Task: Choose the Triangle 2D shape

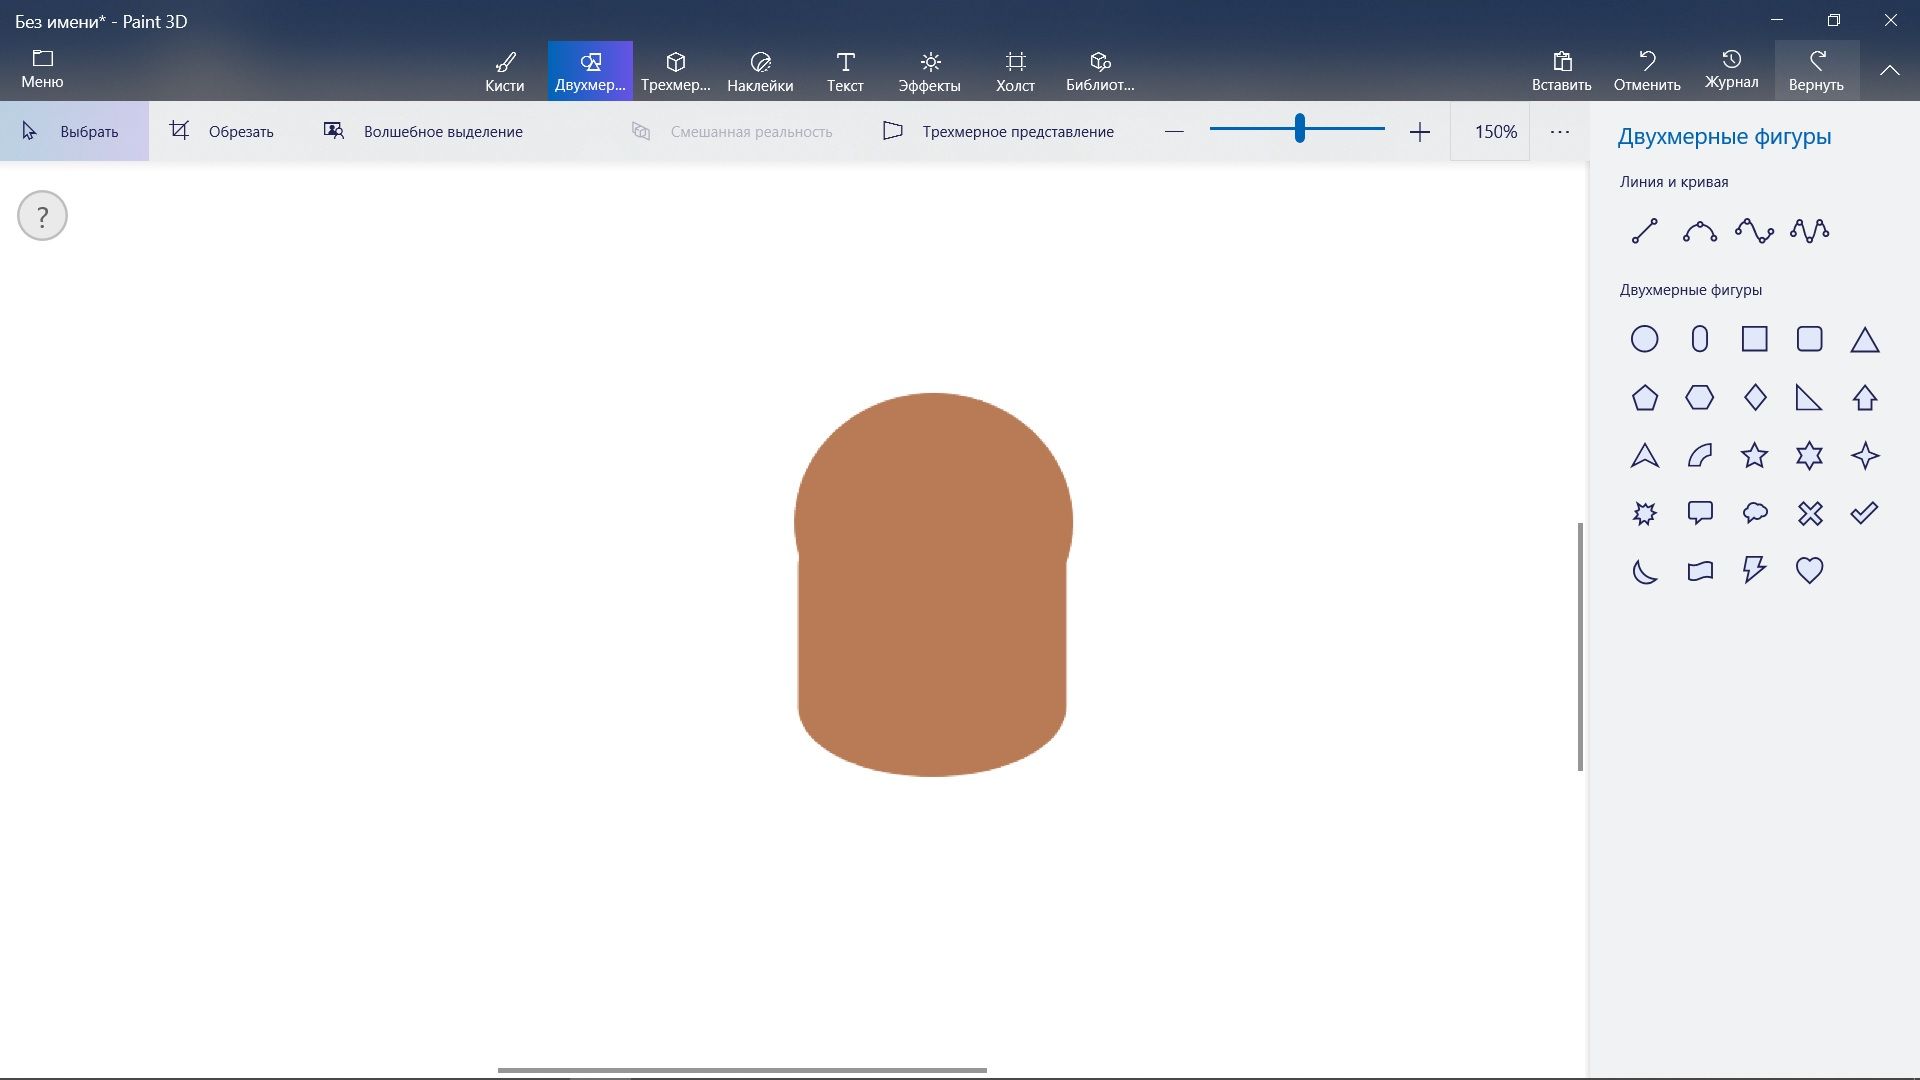Action: pyautogui.click(x=1864, y=340)
